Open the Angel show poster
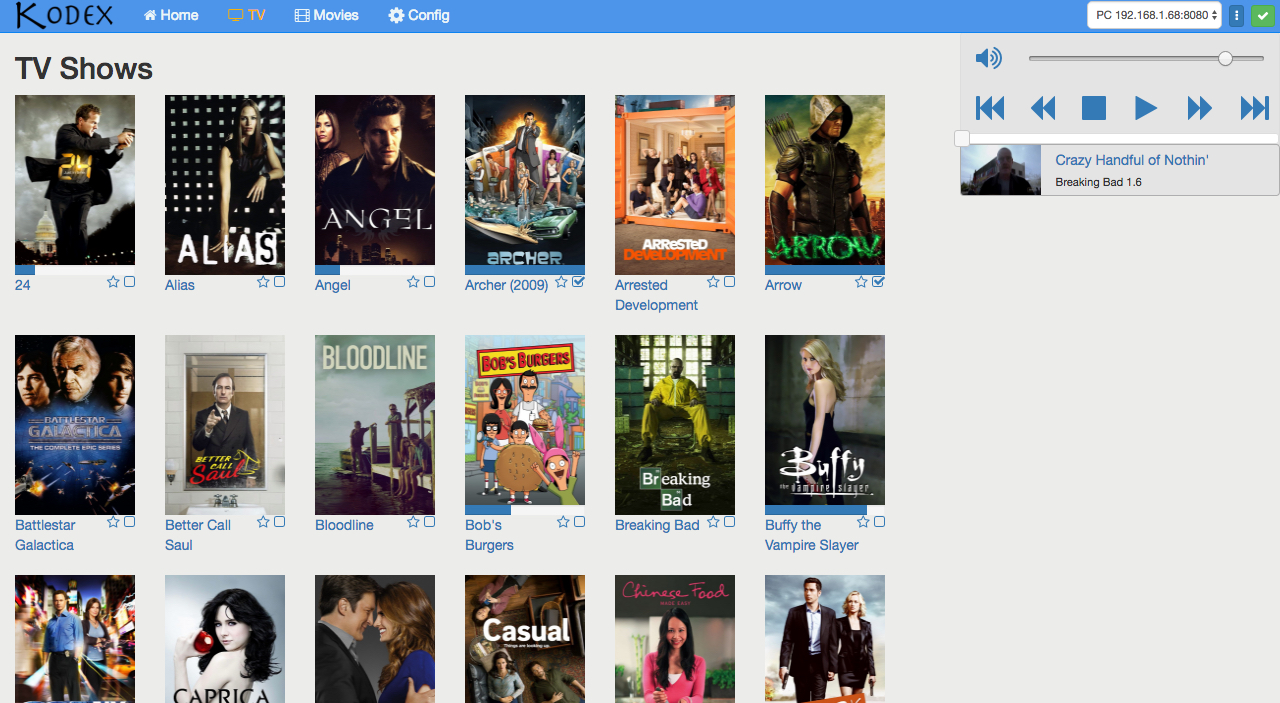Image resolution: width=1280 pixels, height=703 pixels. pos(375,180)
